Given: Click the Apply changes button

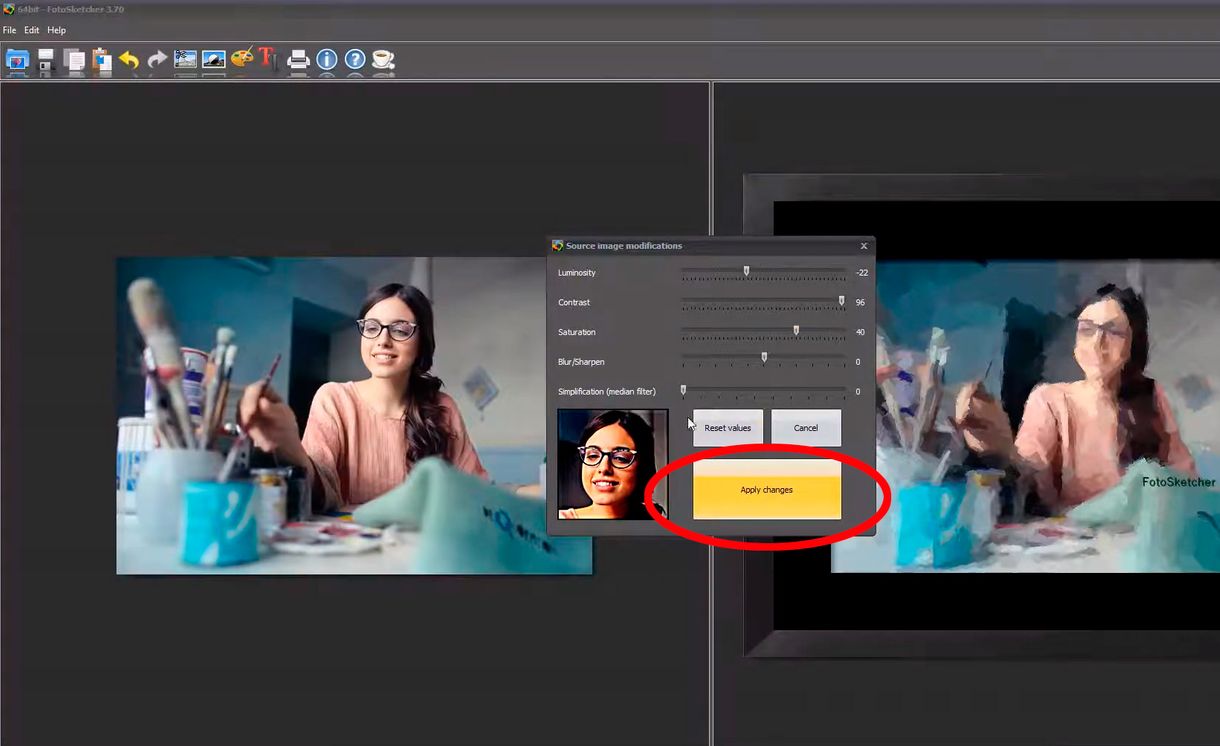Looking at the screenshot, I should pyautogui.click(x=767, y=490).
